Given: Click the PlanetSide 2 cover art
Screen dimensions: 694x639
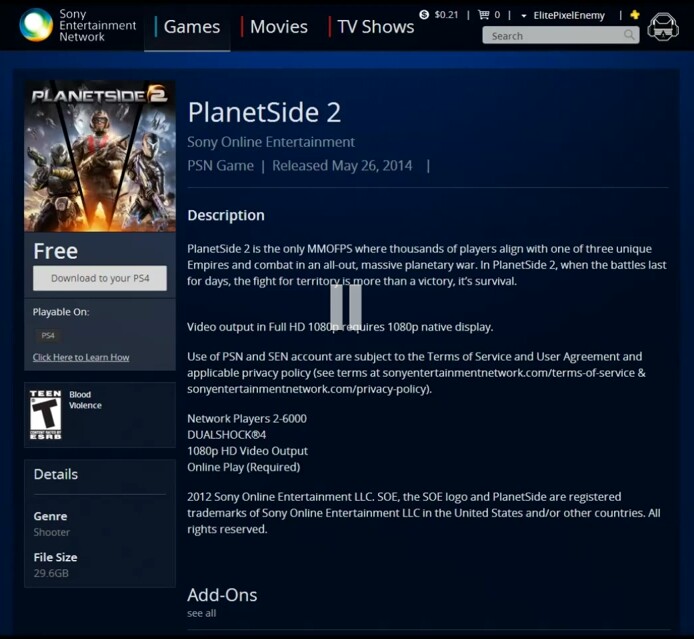Looking at the screenshot, I should (100, 156).
